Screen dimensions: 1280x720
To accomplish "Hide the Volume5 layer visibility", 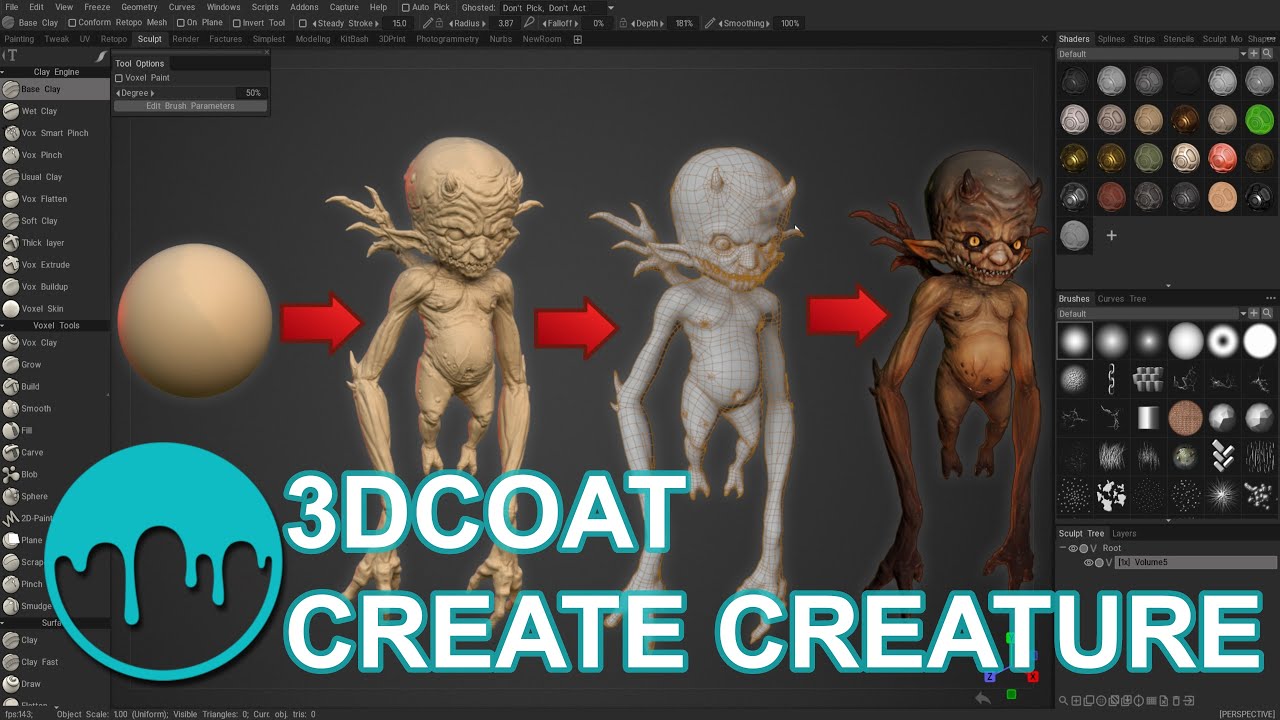I will pos(1089,563).
